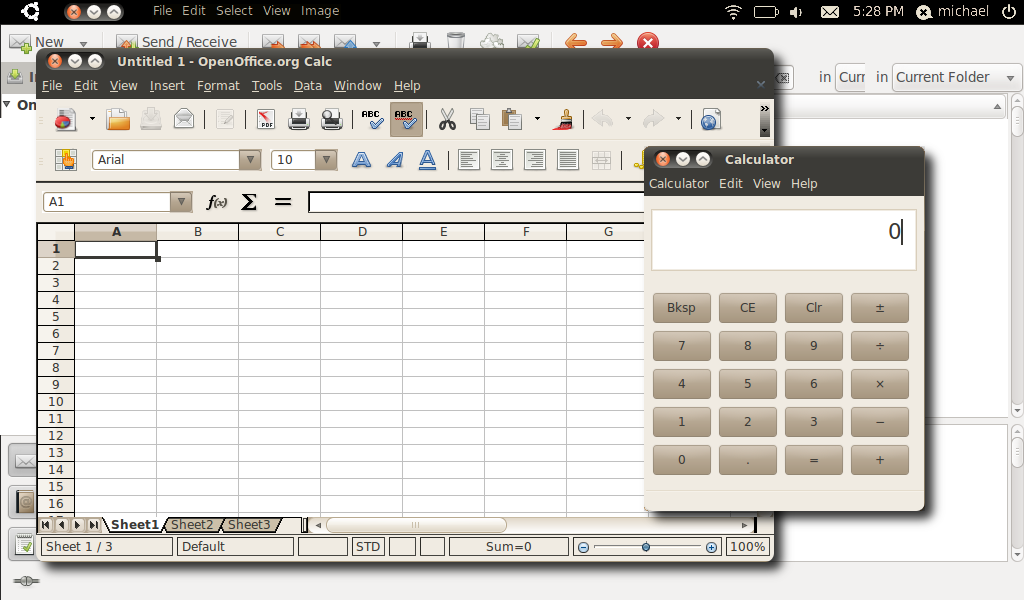1024x606 pixels.
Task: Open the Function Wizard
Action: click(216, 202)
